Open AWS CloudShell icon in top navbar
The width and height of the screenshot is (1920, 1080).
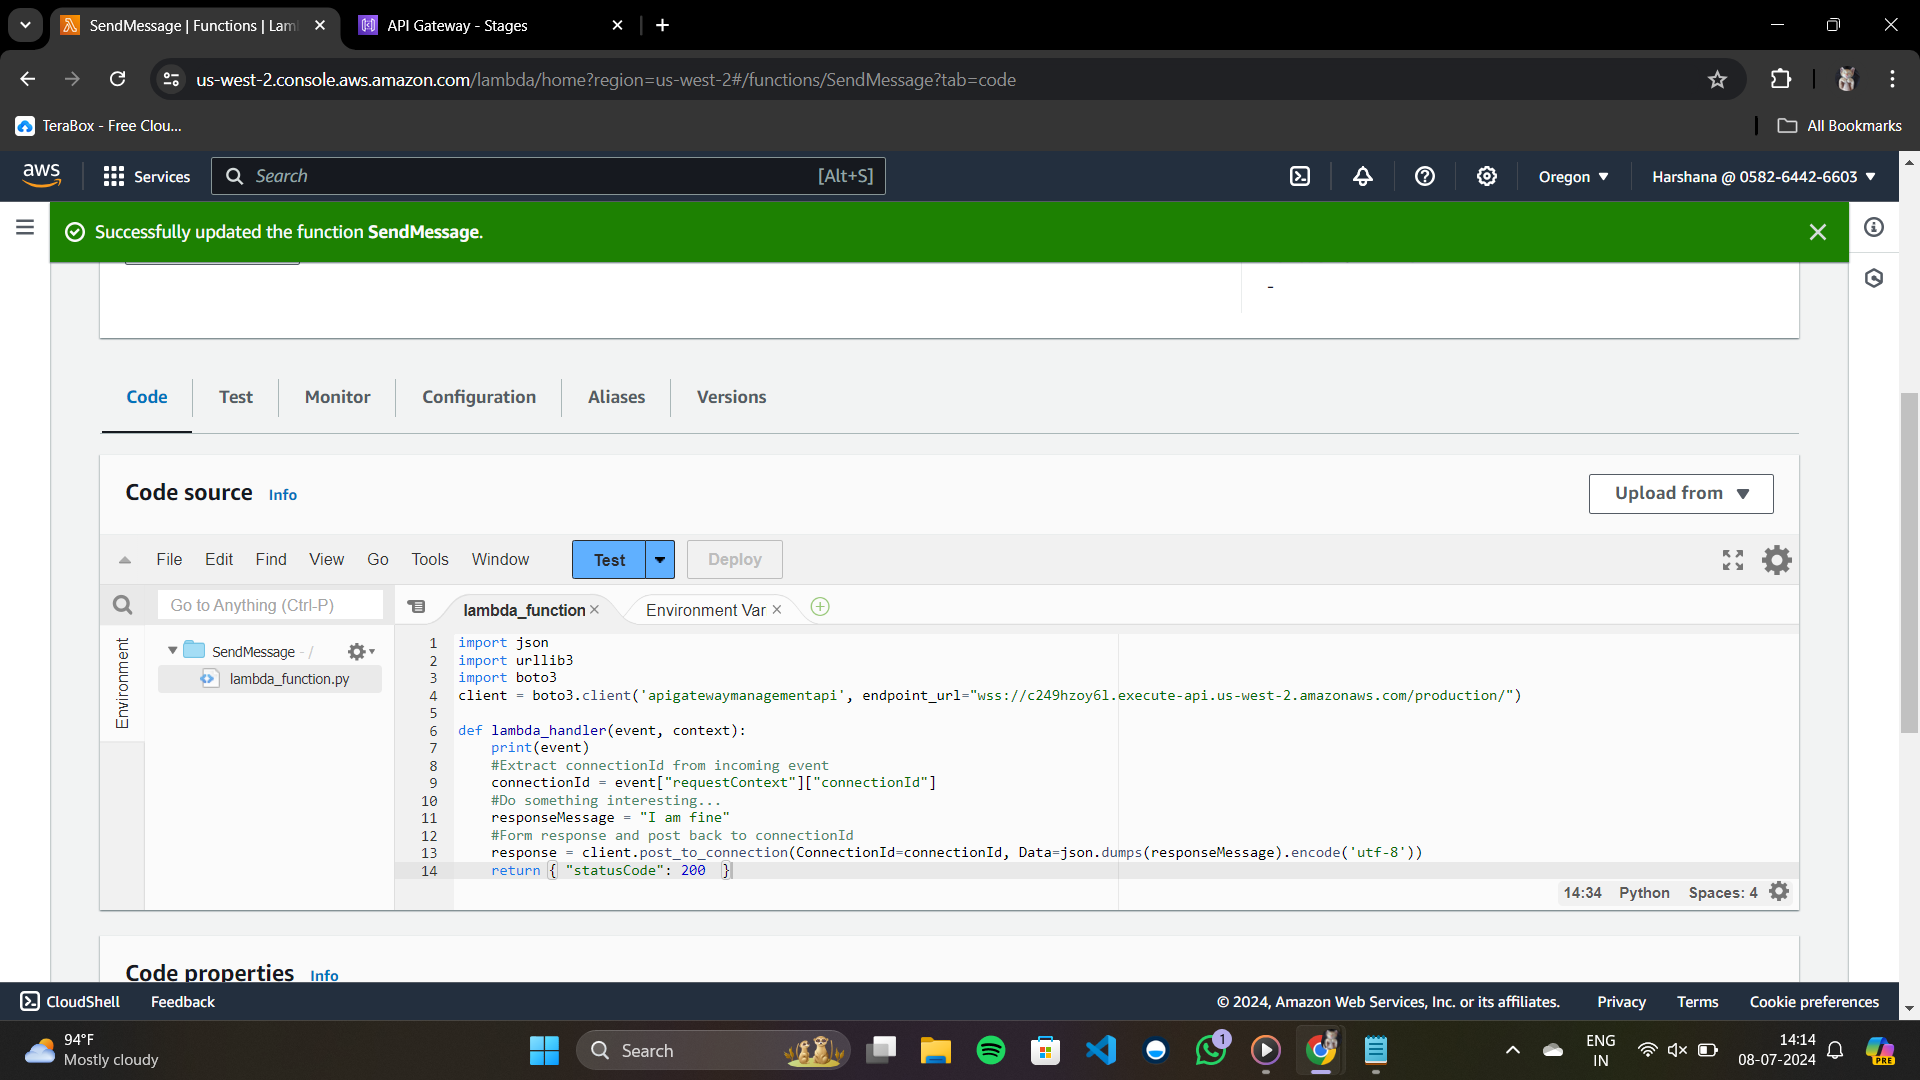coord(1299,176)
